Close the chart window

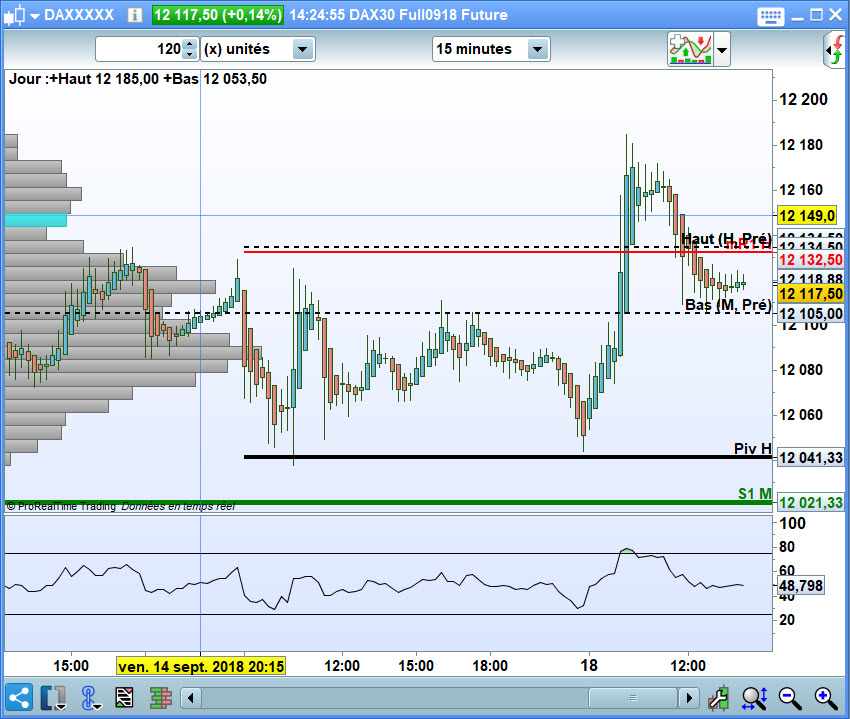click(835, 15)
